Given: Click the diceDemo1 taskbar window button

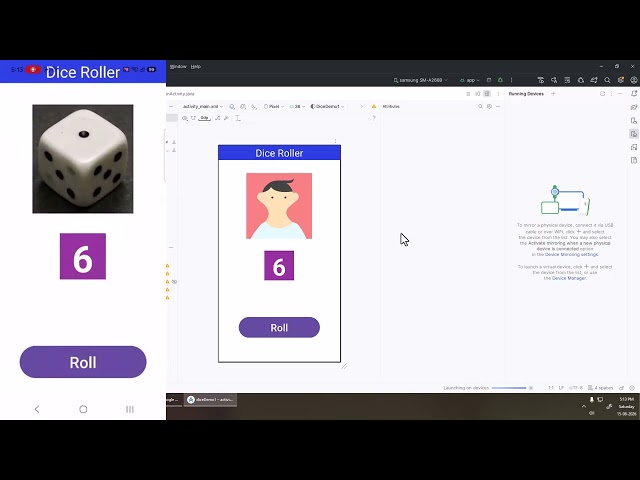Looking at the screenshot, I should pos(211,400).
